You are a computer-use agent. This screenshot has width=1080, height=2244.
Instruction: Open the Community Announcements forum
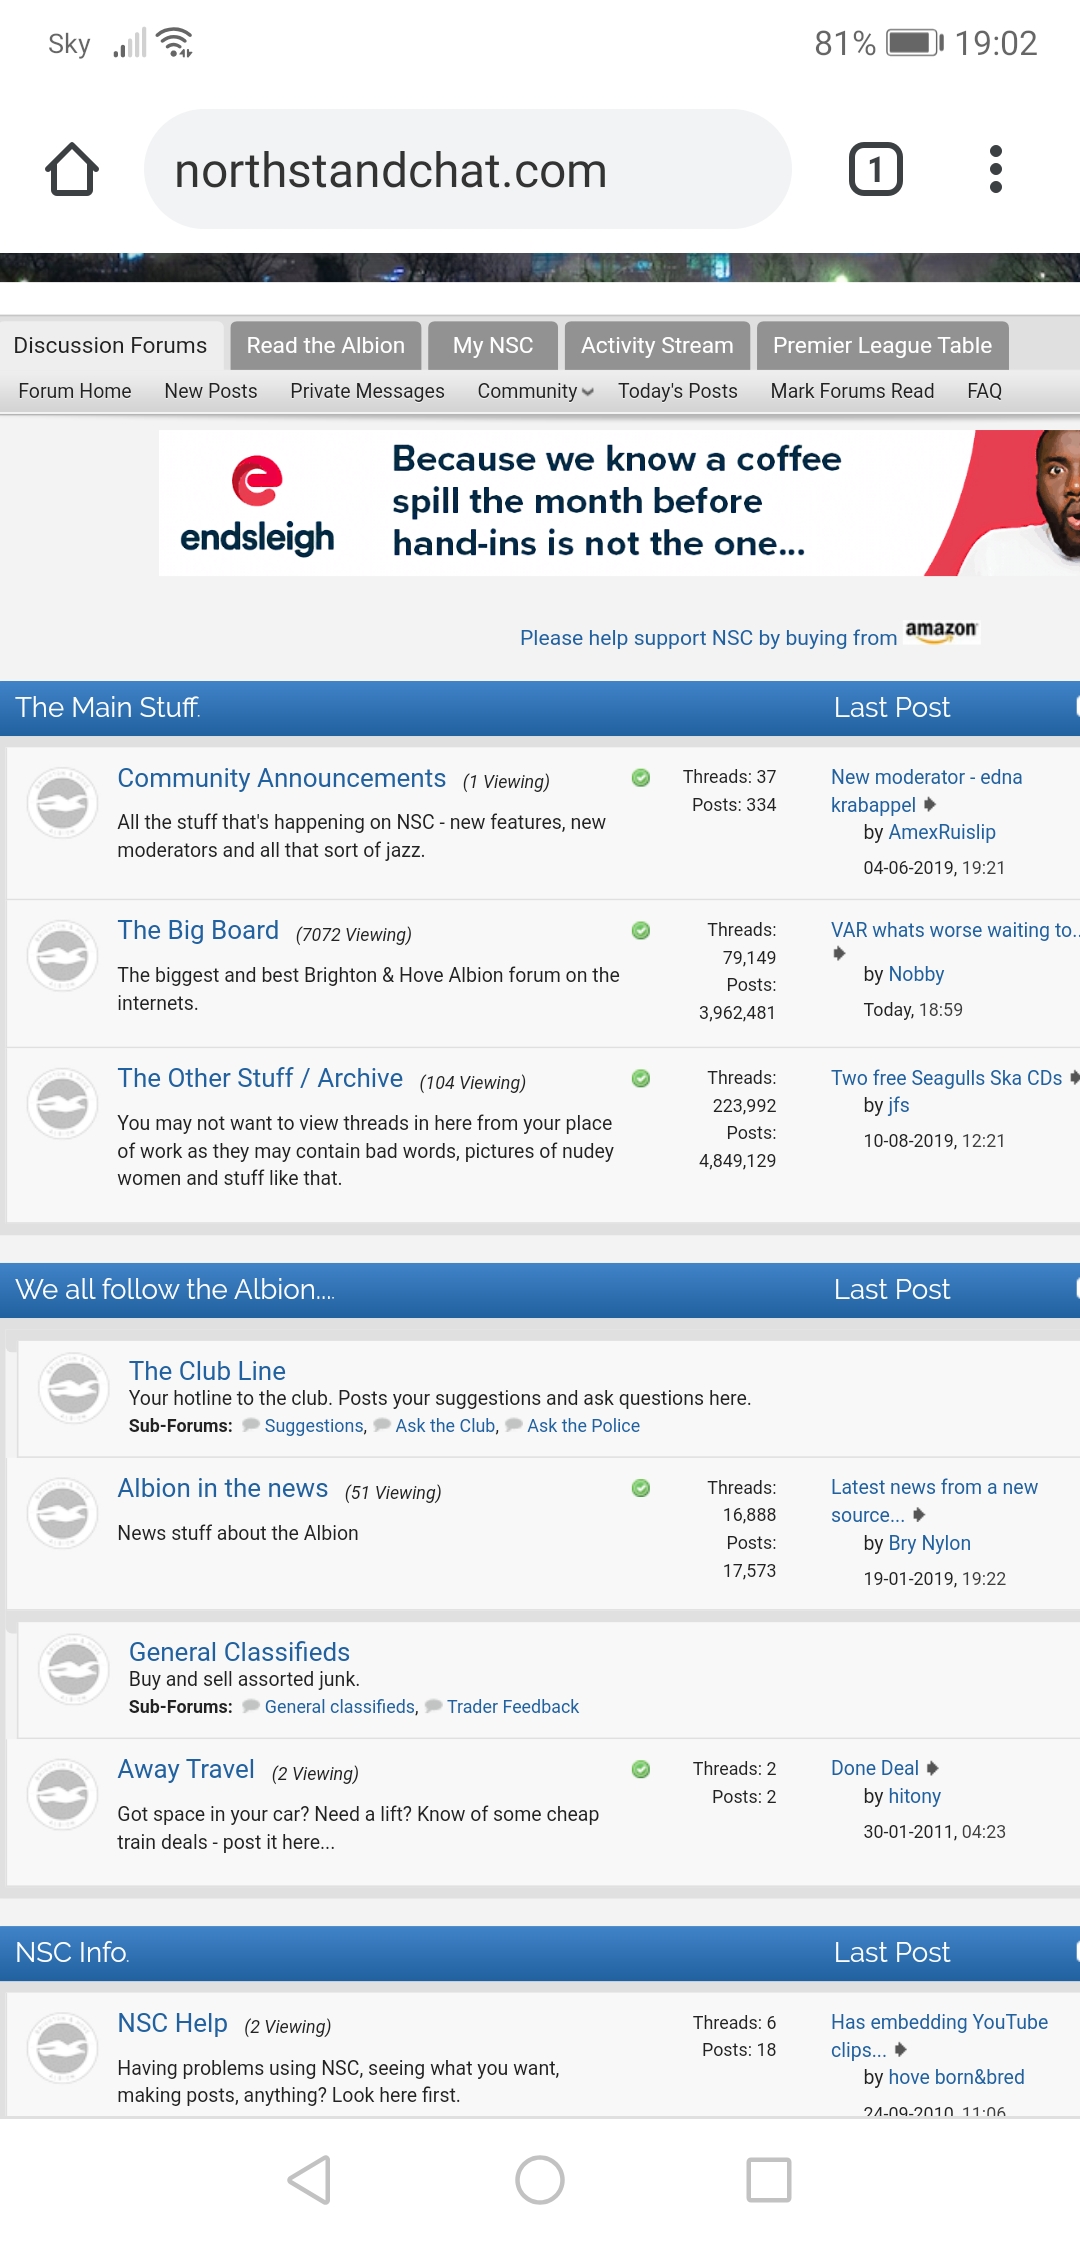coord(282,778)
